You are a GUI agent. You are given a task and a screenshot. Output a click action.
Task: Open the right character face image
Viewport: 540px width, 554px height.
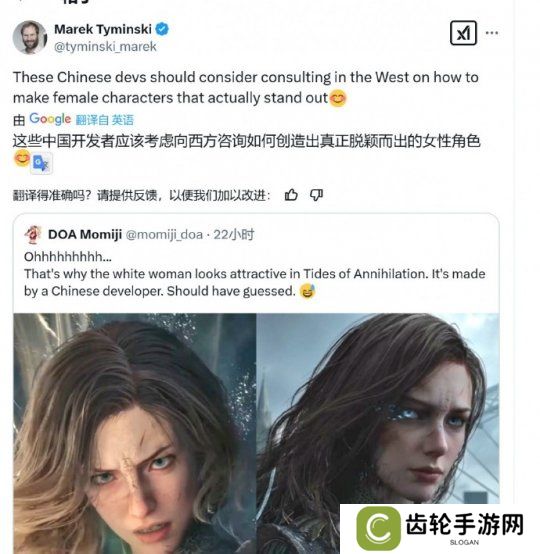[378, 408]
